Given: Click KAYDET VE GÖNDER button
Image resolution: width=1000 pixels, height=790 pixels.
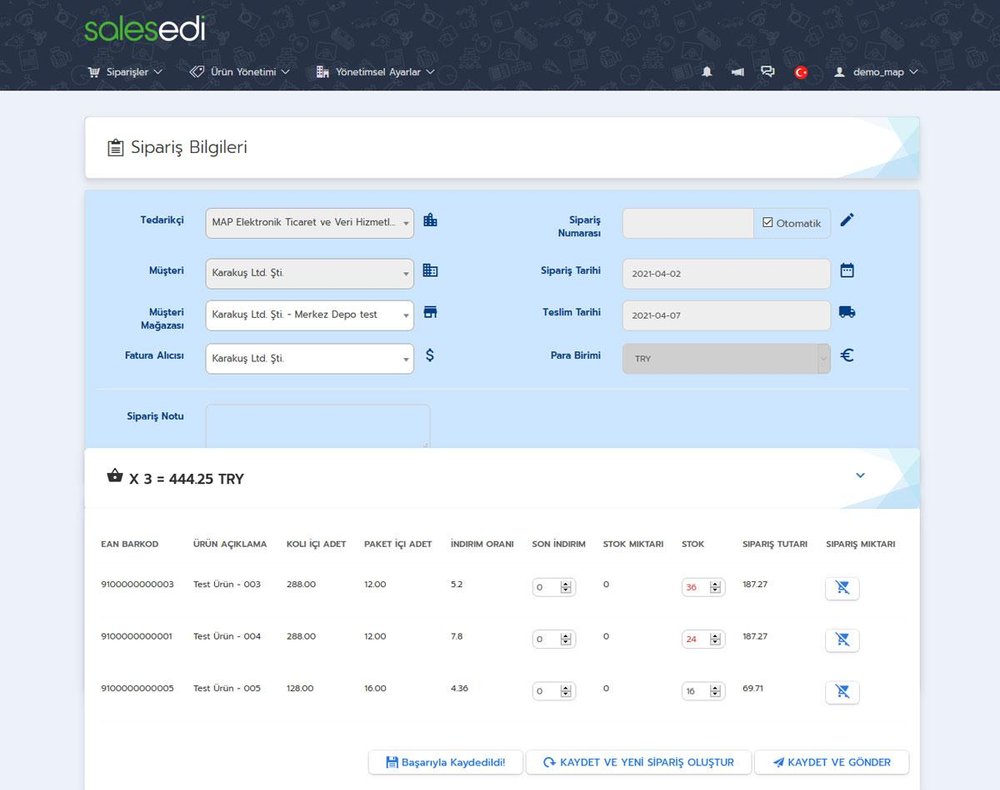Looking at the screenshot, I should (831, 761).
